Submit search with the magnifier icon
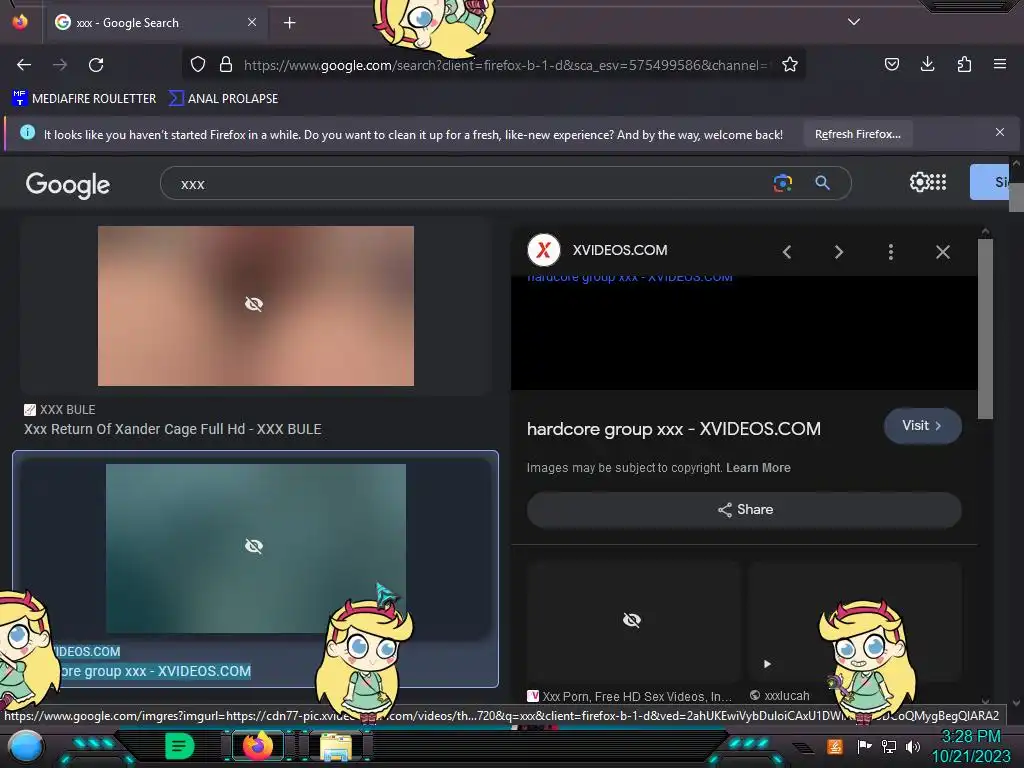The width and height of the screenshot is (1024, 768). pyautogui.click(x=822, y=183)
